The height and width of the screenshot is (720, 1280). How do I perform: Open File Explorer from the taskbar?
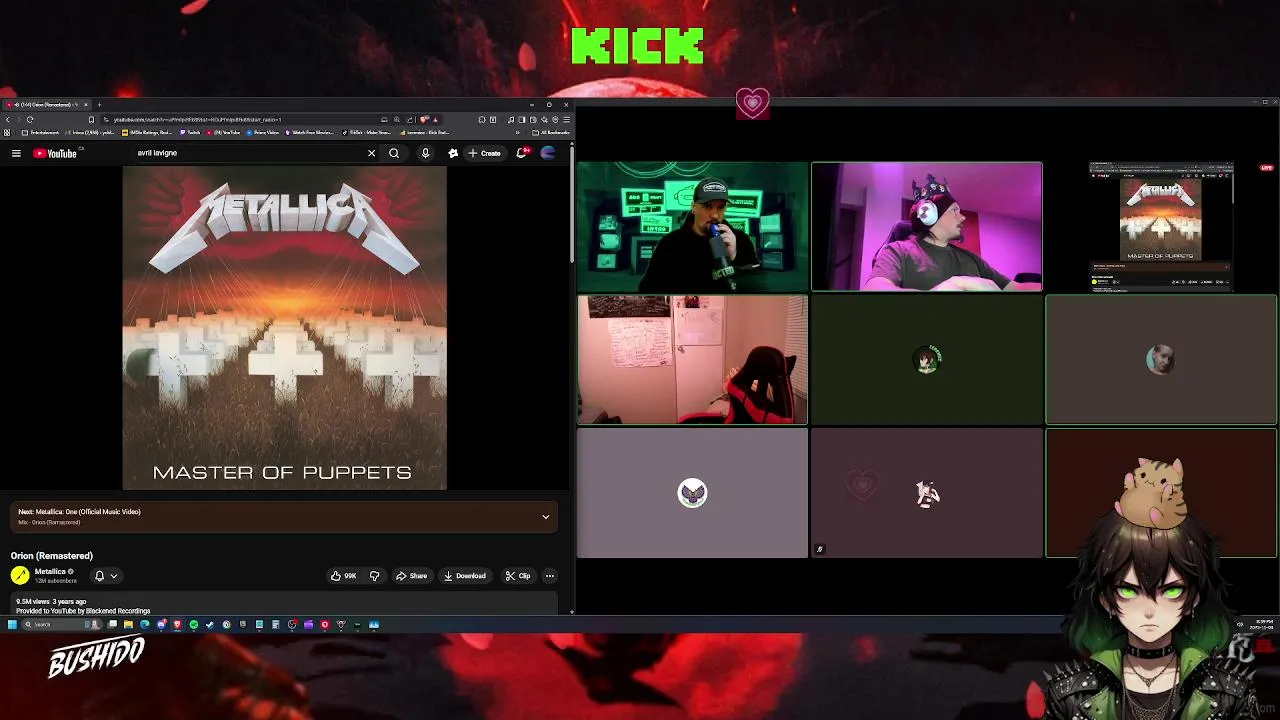pyautogui.click(x=128, y=624)
